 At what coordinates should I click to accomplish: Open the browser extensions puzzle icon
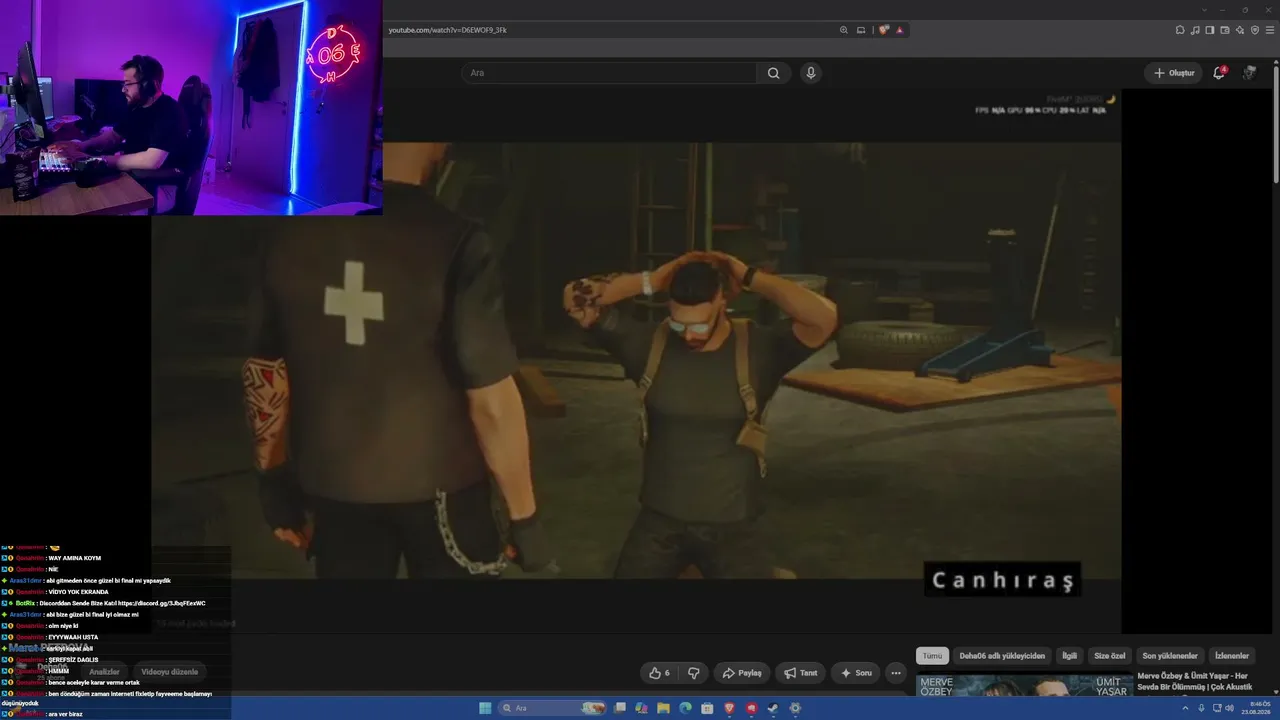1180,30
